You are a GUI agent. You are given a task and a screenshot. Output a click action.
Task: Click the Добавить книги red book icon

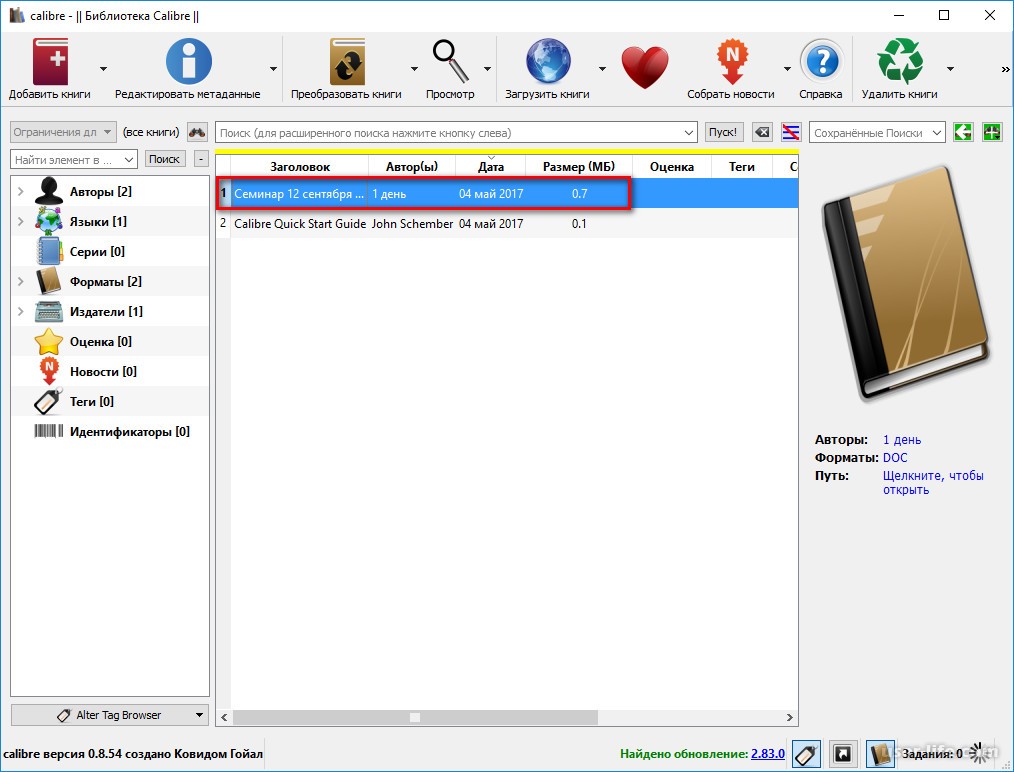(x=50, y=61)
